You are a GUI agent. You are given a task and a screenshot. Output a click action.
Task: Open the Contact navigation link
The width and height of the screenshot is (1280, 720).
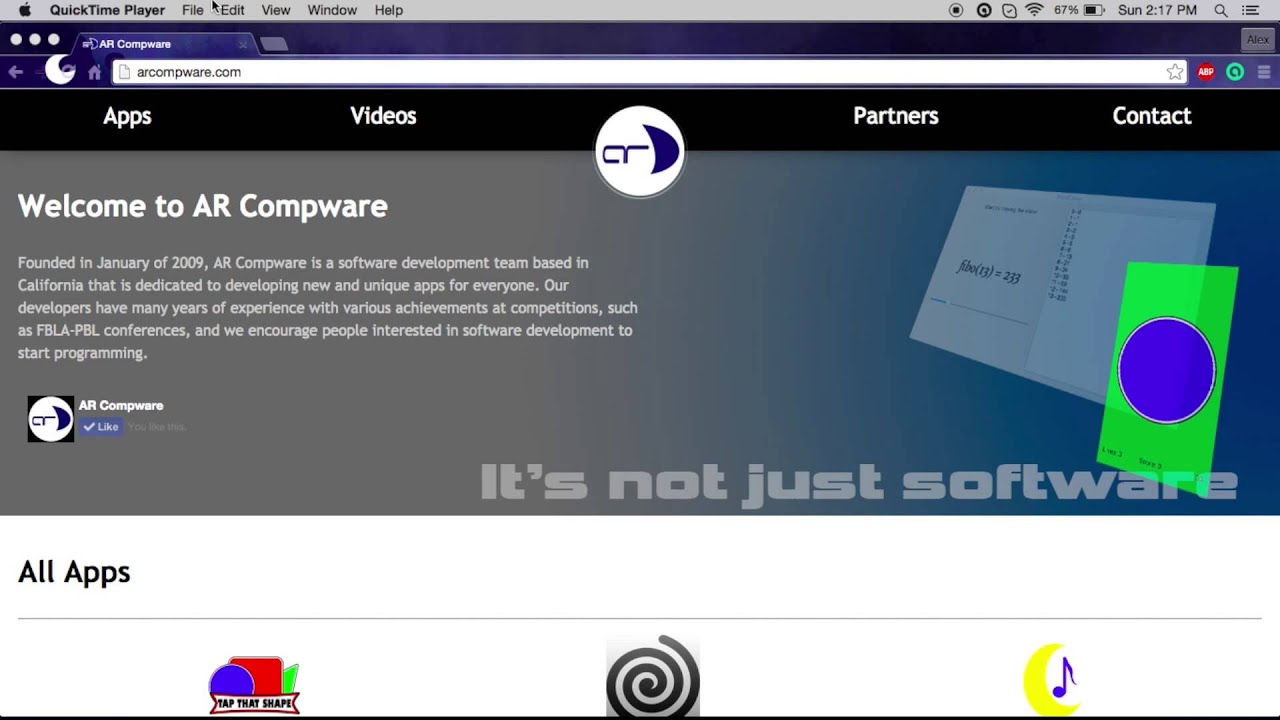coord(1152,116)
